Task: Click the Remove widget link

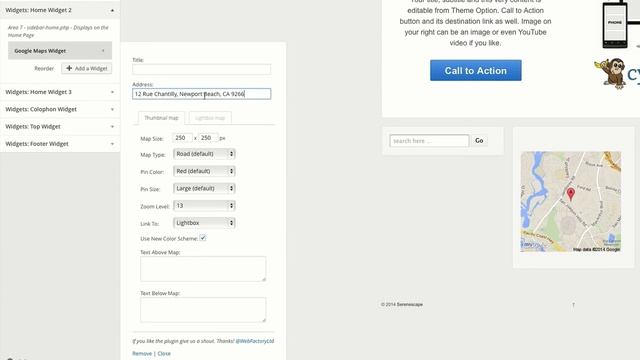Action: [x=142, y=353]
